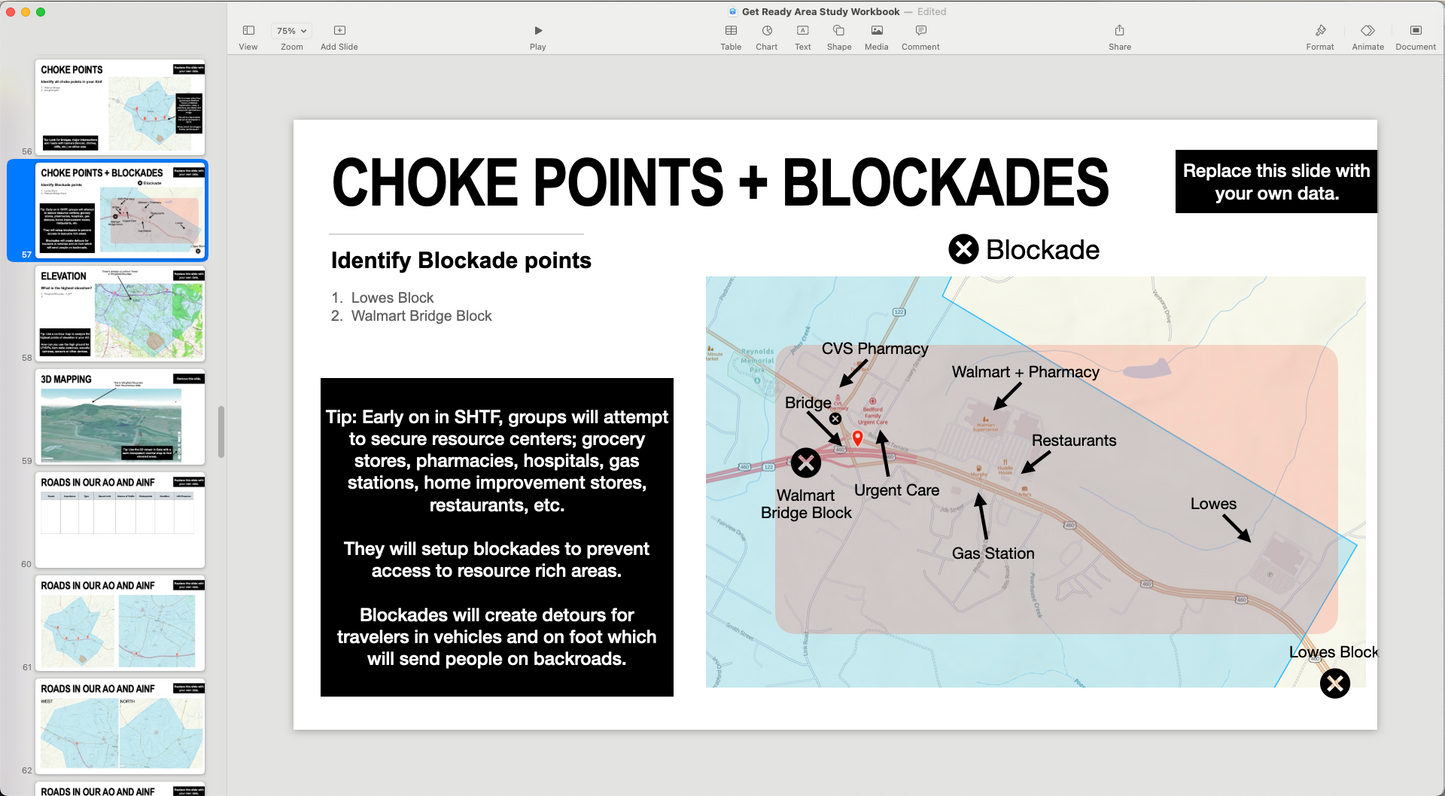This screenshot has height=796, width=1445.
Task: Open the Animate inspector
Action: [x=1368, y=37]
